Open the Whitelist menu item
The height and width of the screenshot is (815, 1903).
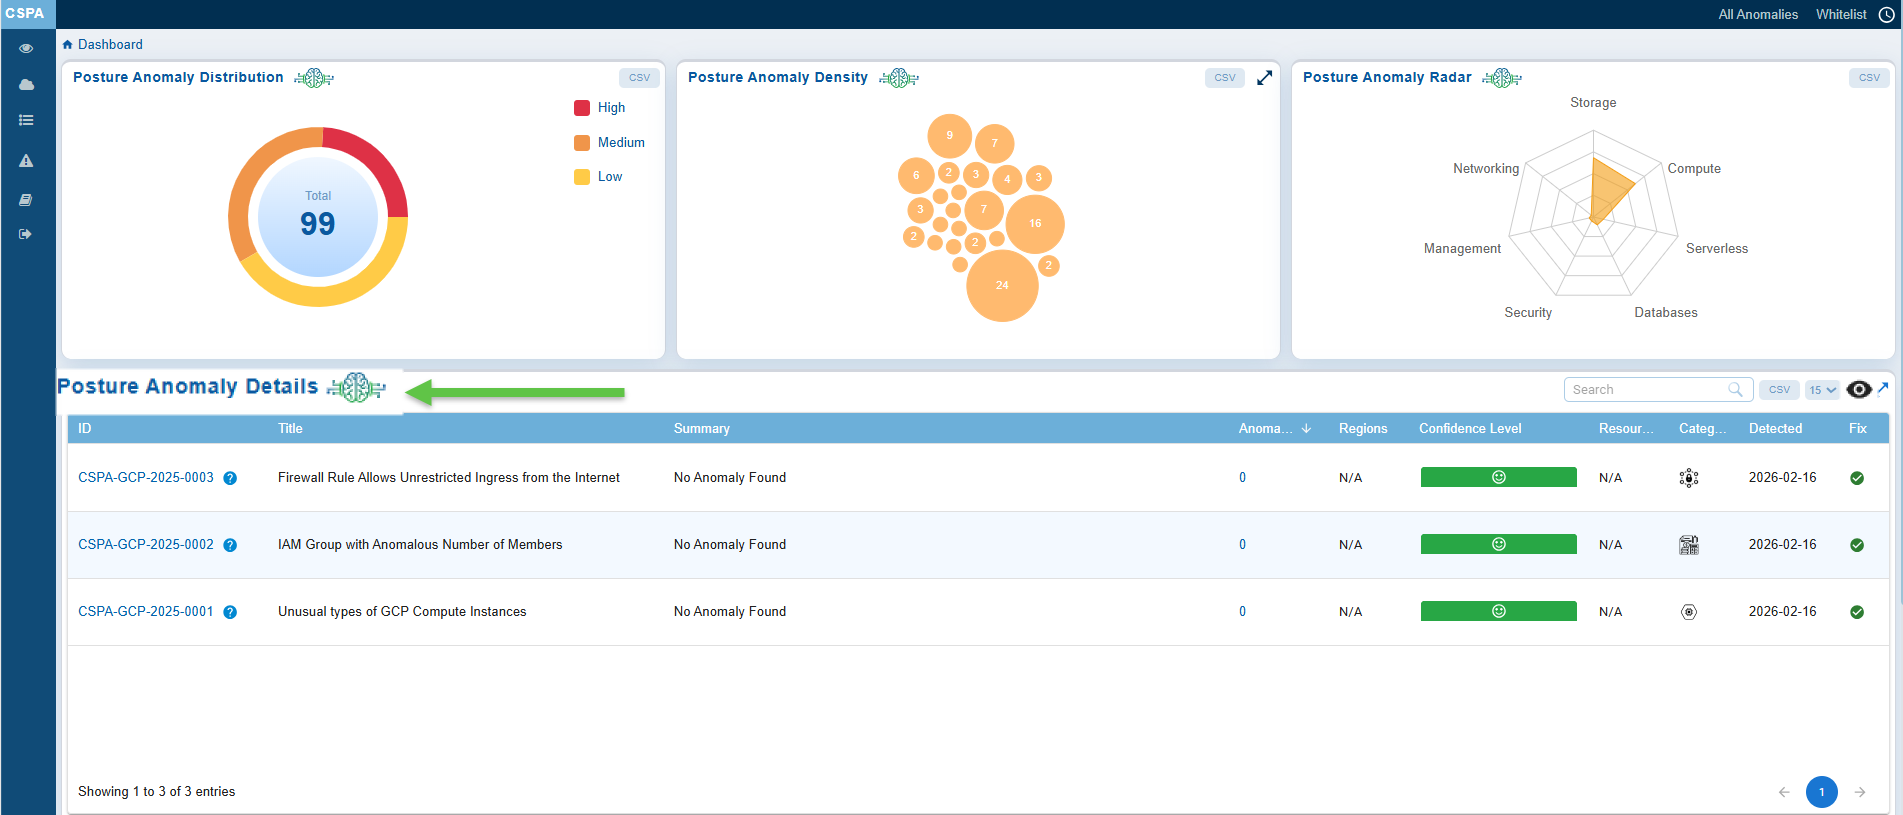[x=1840, y=15]
